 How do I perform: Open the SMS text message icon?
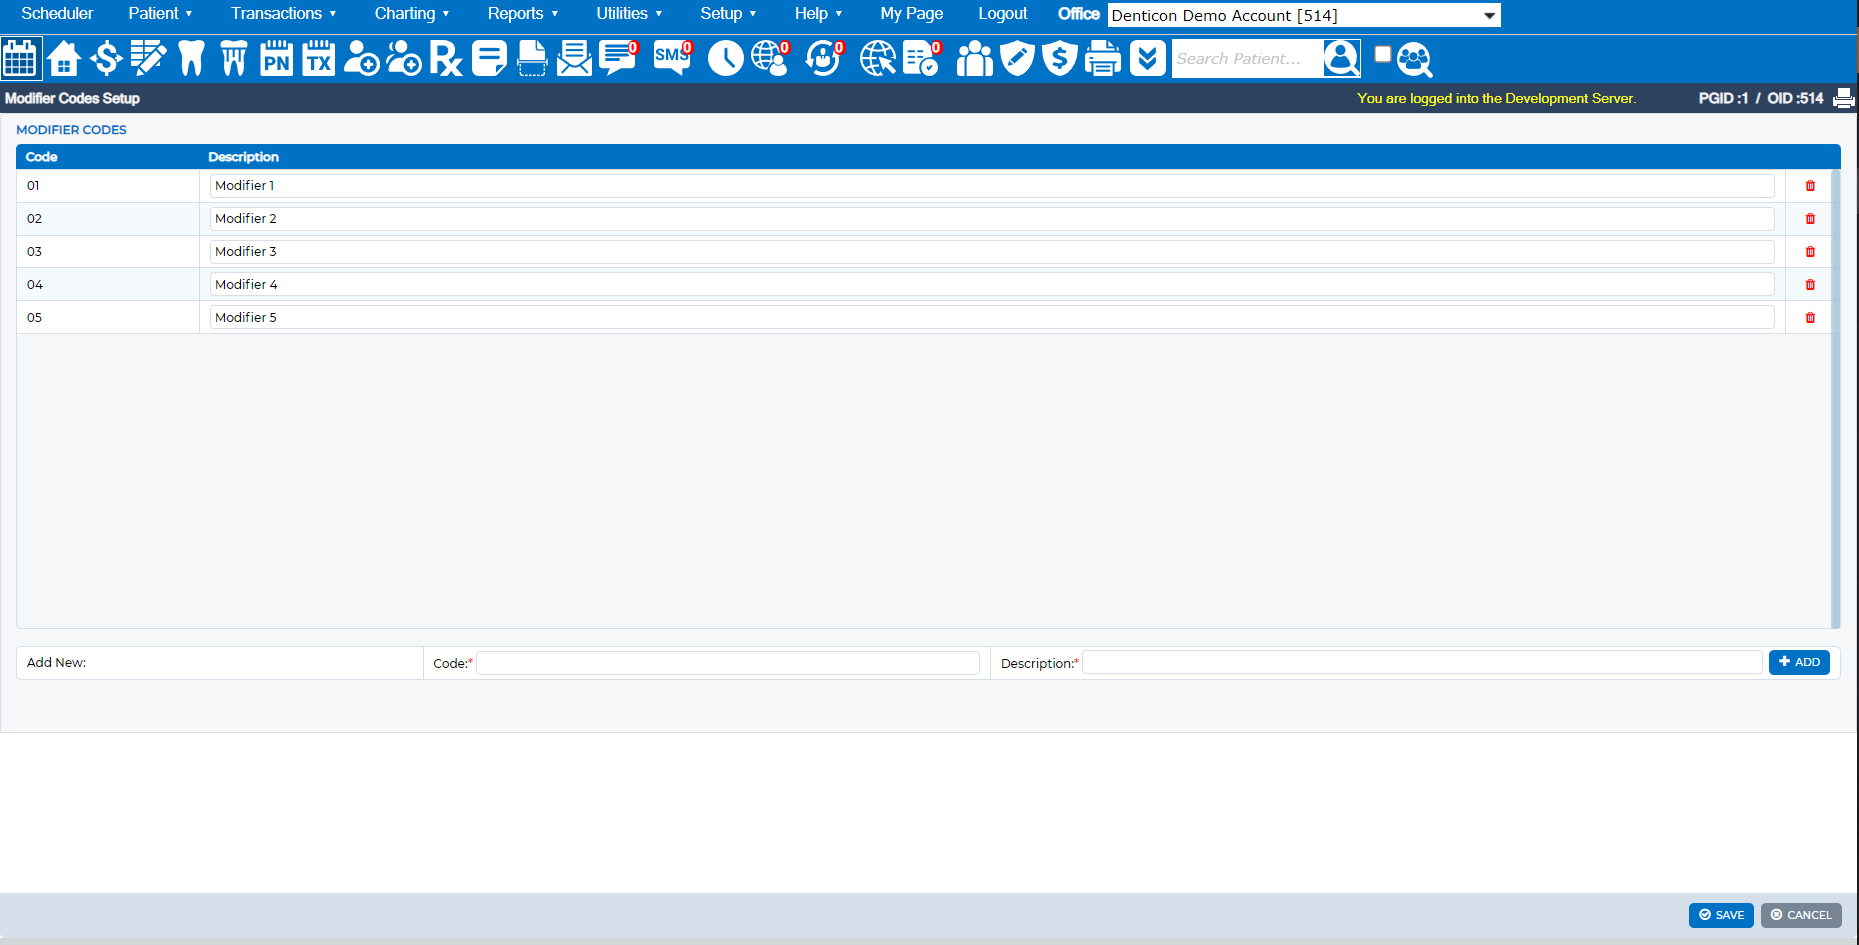click(672, 58)
